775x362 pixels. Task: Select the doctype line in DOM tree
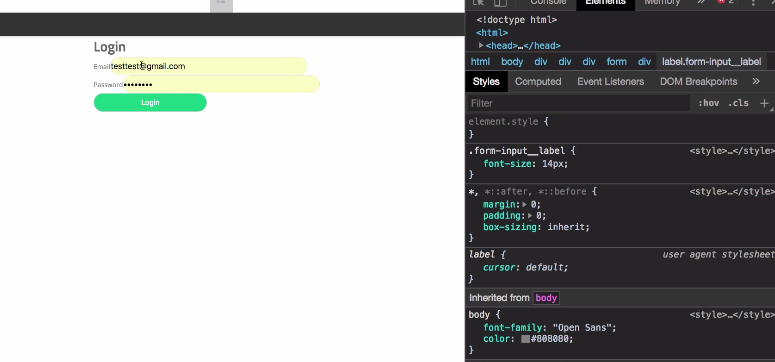pos(517,20)
